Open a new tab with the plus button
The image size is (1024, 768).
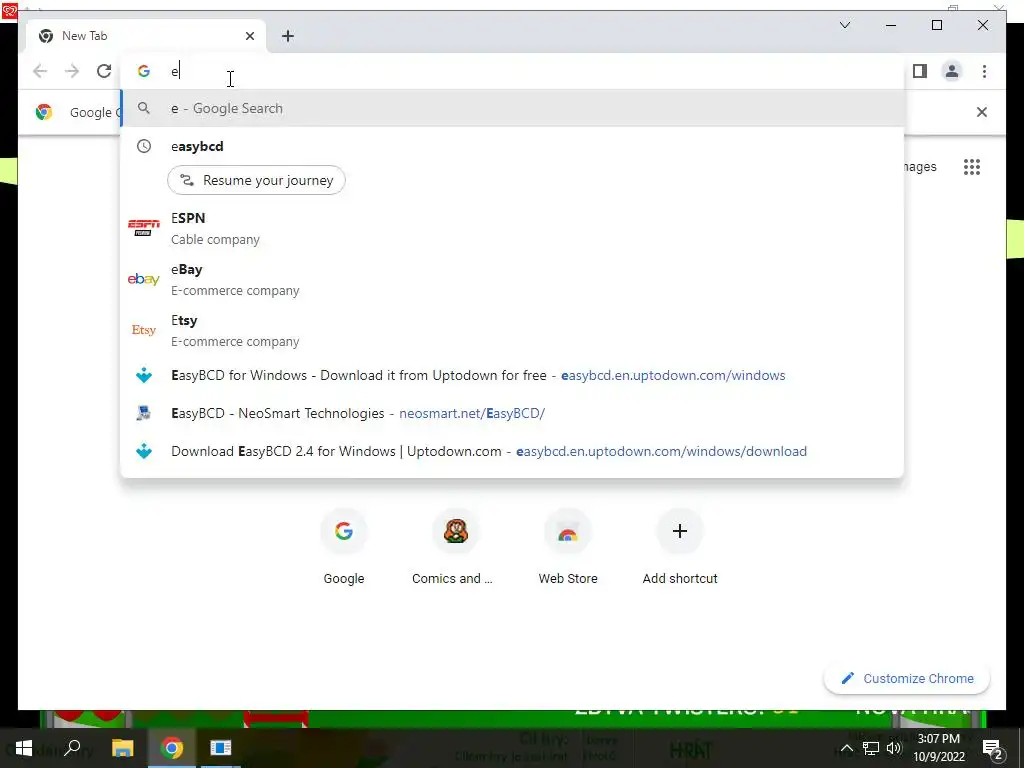(x=288, y=36)
